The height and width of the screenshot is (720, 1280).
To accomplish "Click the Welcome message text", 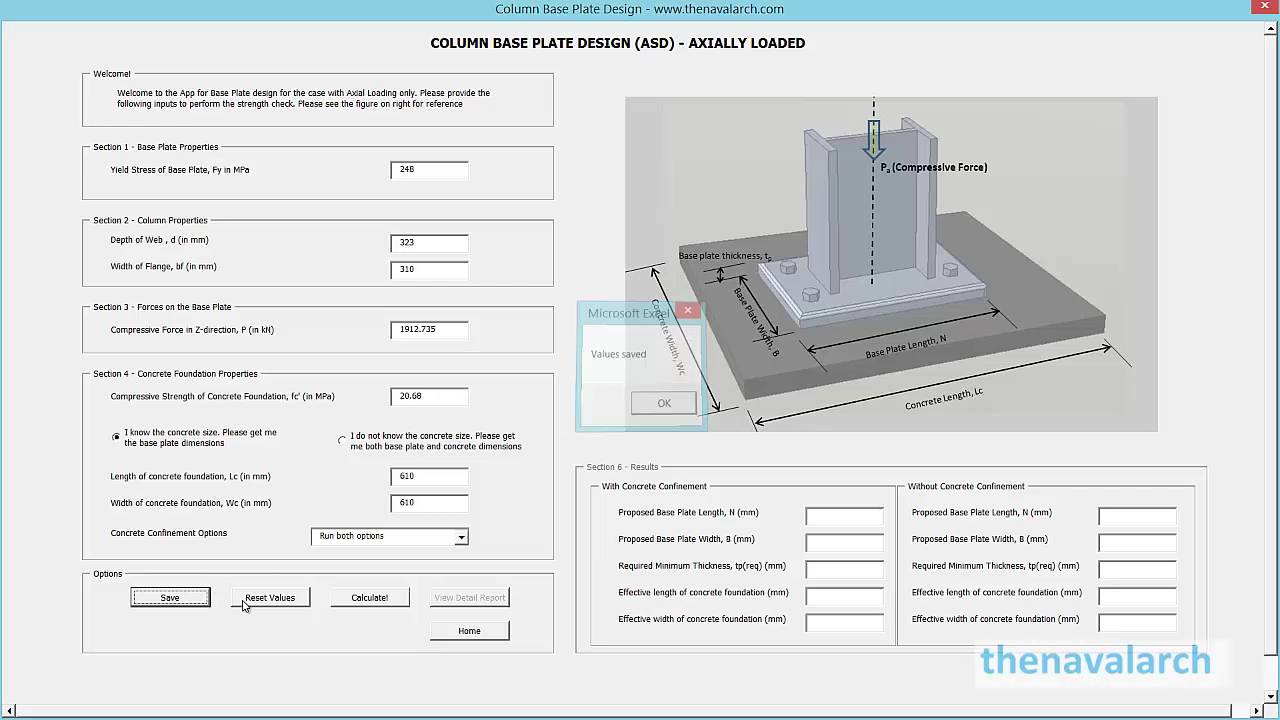I will [x=303, y=98].
